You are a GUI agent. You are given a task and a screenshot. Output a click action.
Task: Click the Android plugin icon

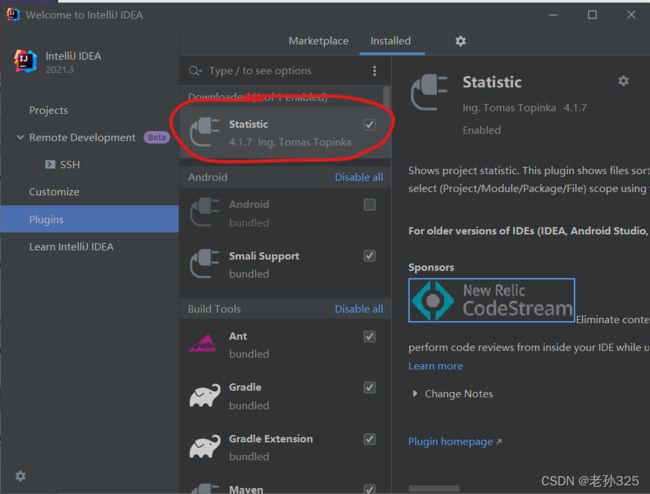[204, 212]
